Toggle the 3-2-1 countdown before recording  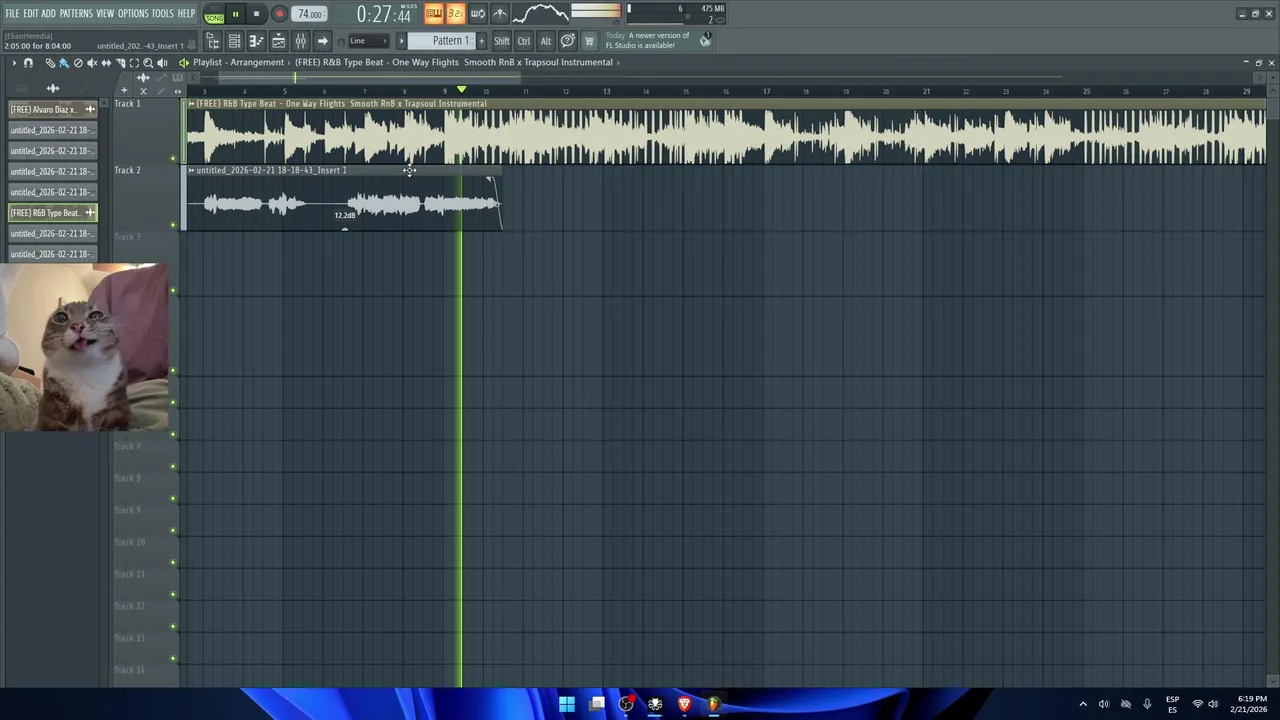[x=455, y=13]
